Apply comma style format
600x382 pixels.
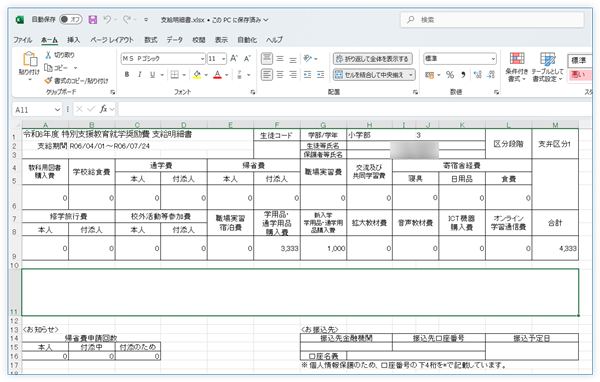click(x=463, y=75)
